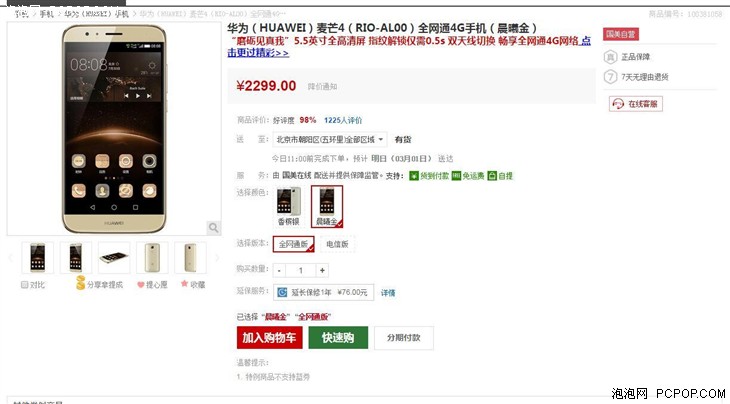Click the red 加入购物车 button
This screenshot has width=730, height=404.
pyautogui.click(x=270, y=337)
